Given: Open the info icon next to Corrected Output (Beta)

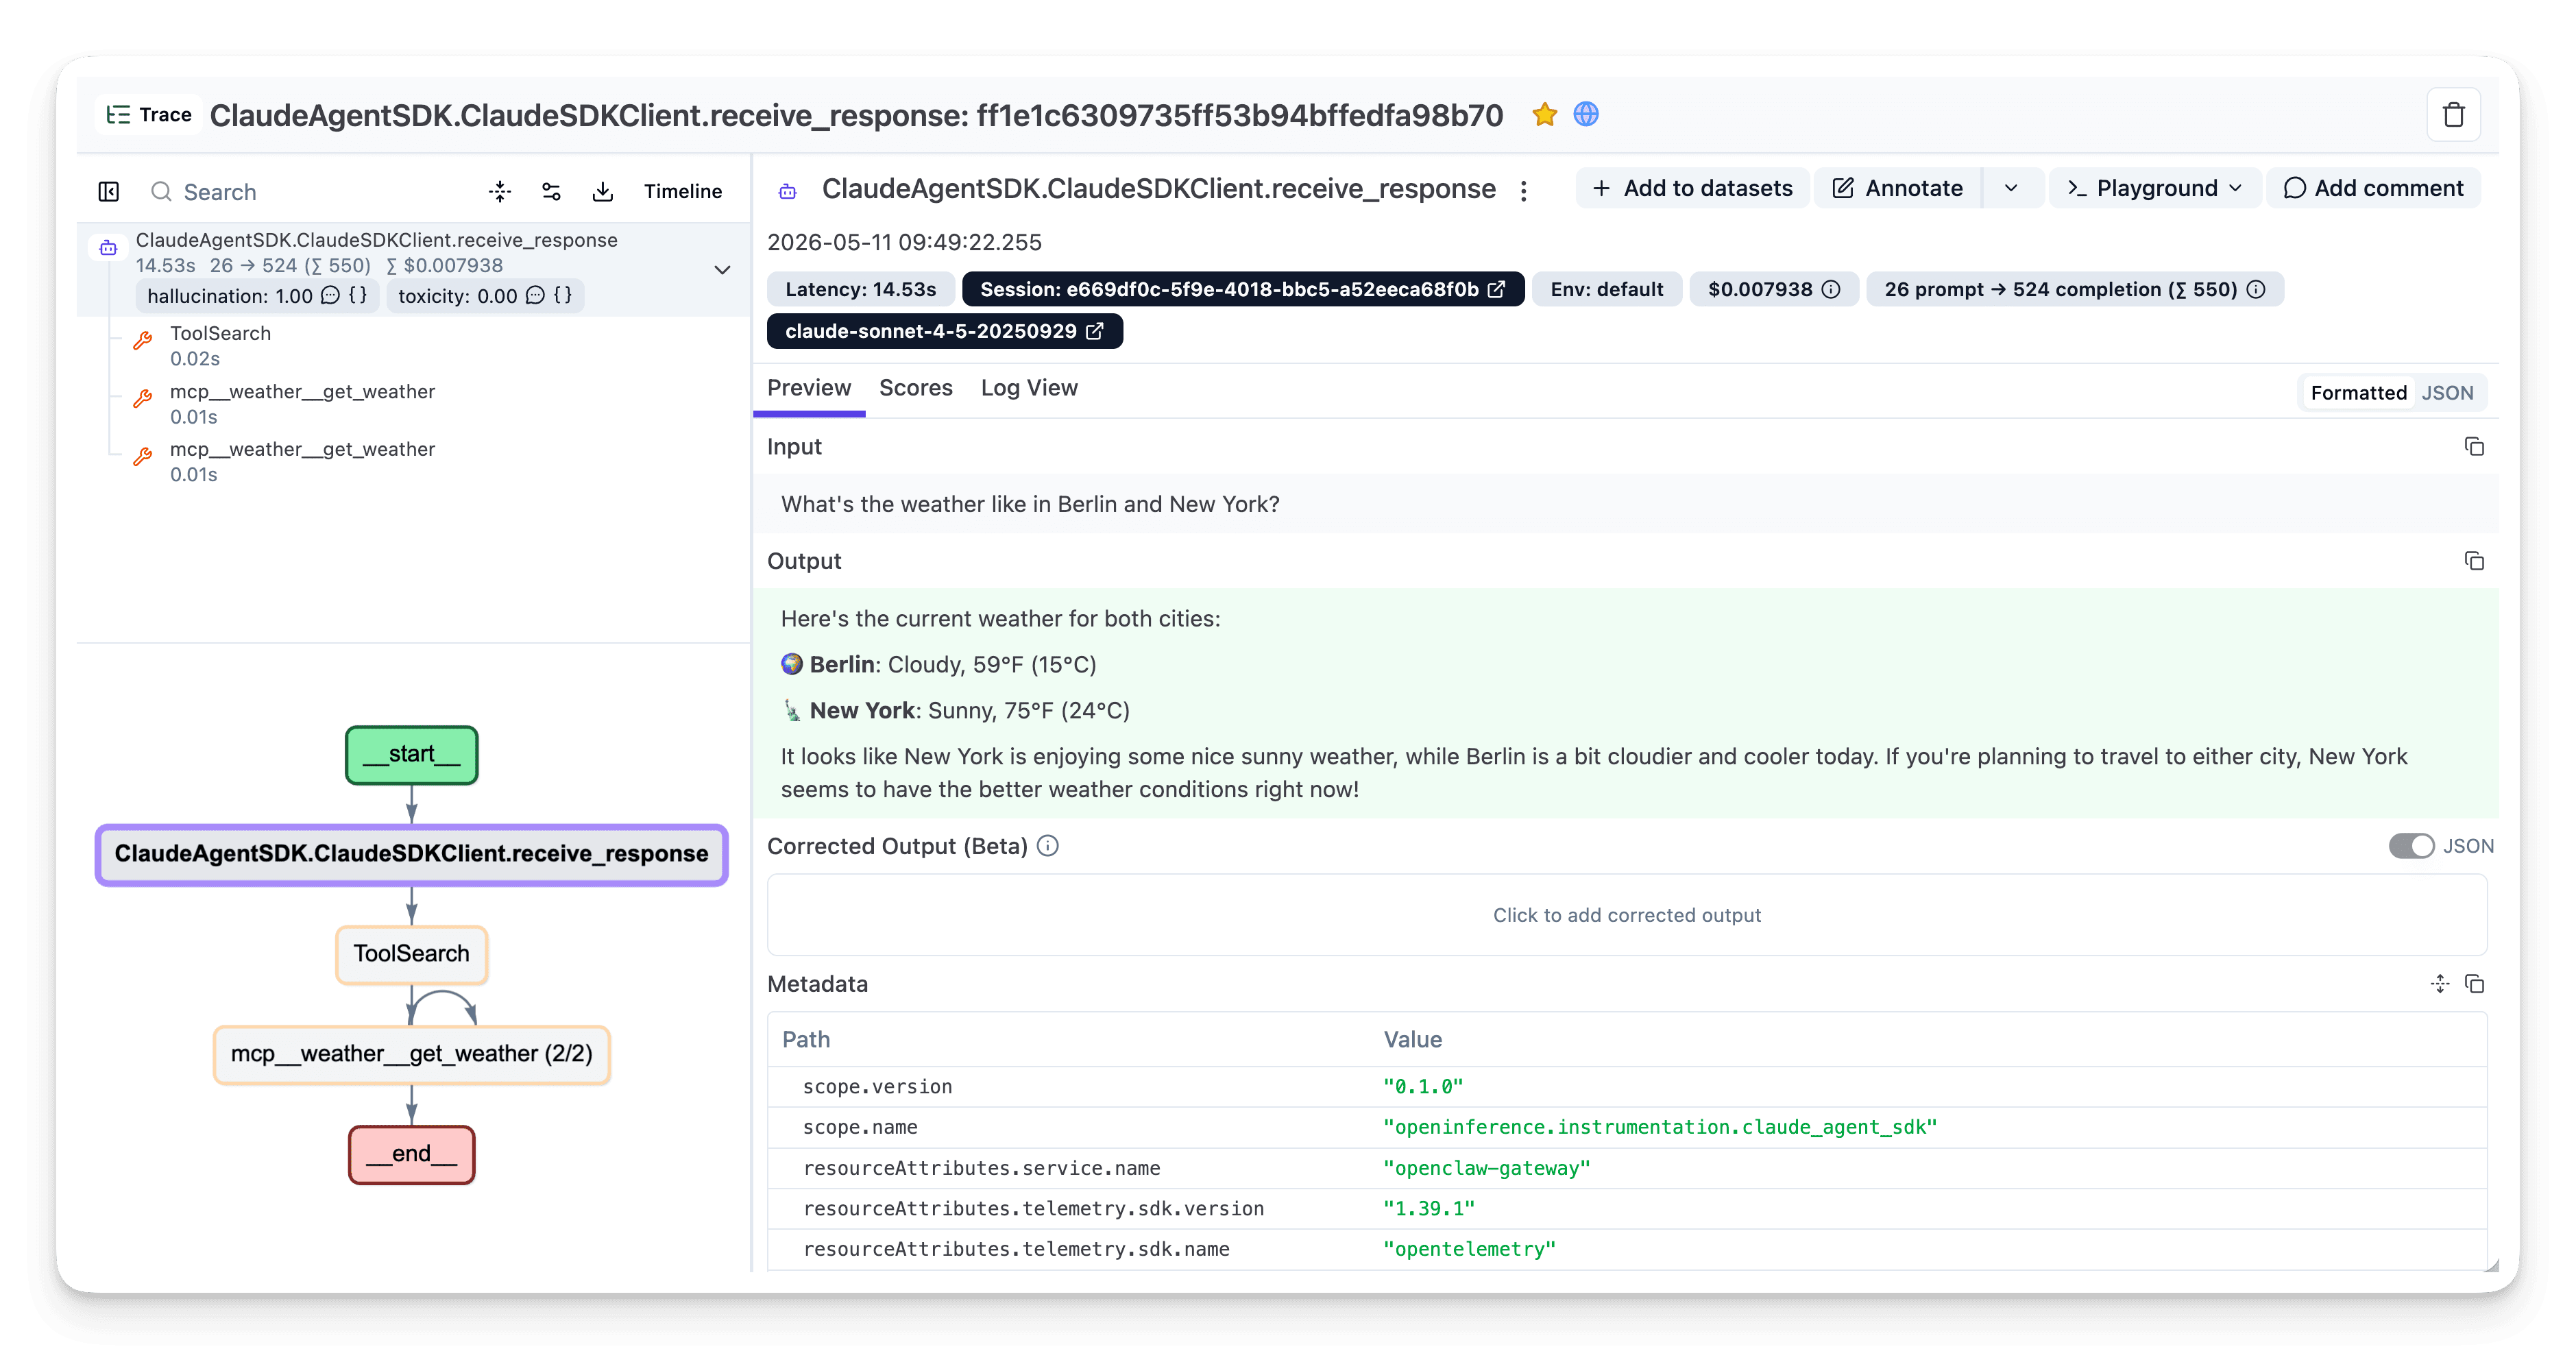Looking at the screenshot, I should click(1048, 846).
